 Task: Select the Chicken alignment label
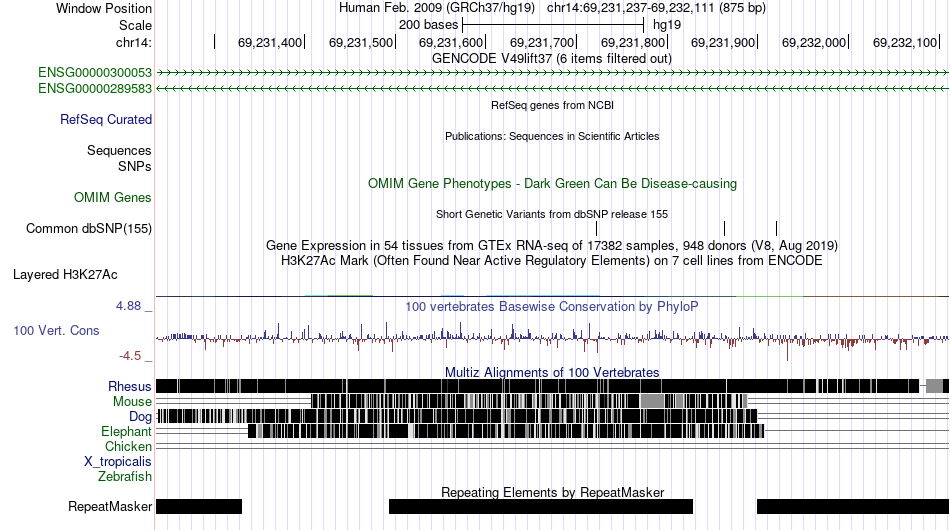point(128,446)
